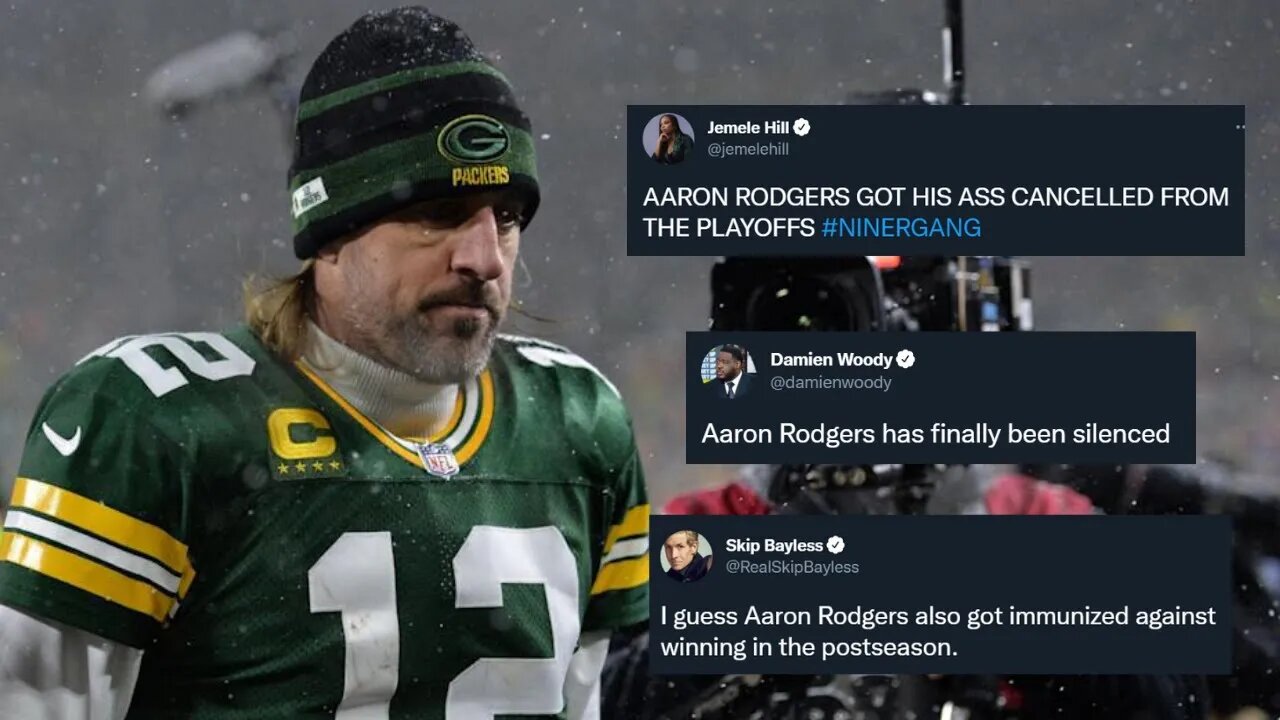1280x720 pixels.
Task: Click the Nike swoosh on the jersey sleeve
Action: (x=61, y=439)
